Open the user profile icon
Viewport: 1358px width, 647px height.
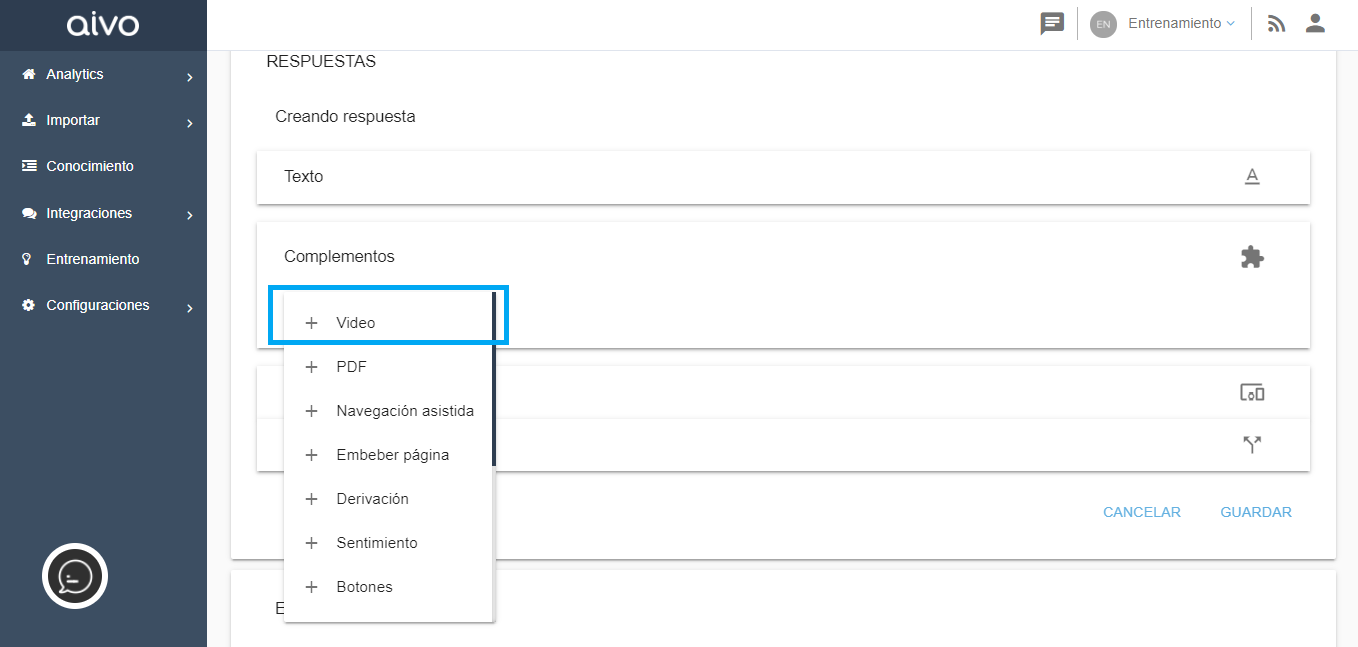[x=1315, y=23]
